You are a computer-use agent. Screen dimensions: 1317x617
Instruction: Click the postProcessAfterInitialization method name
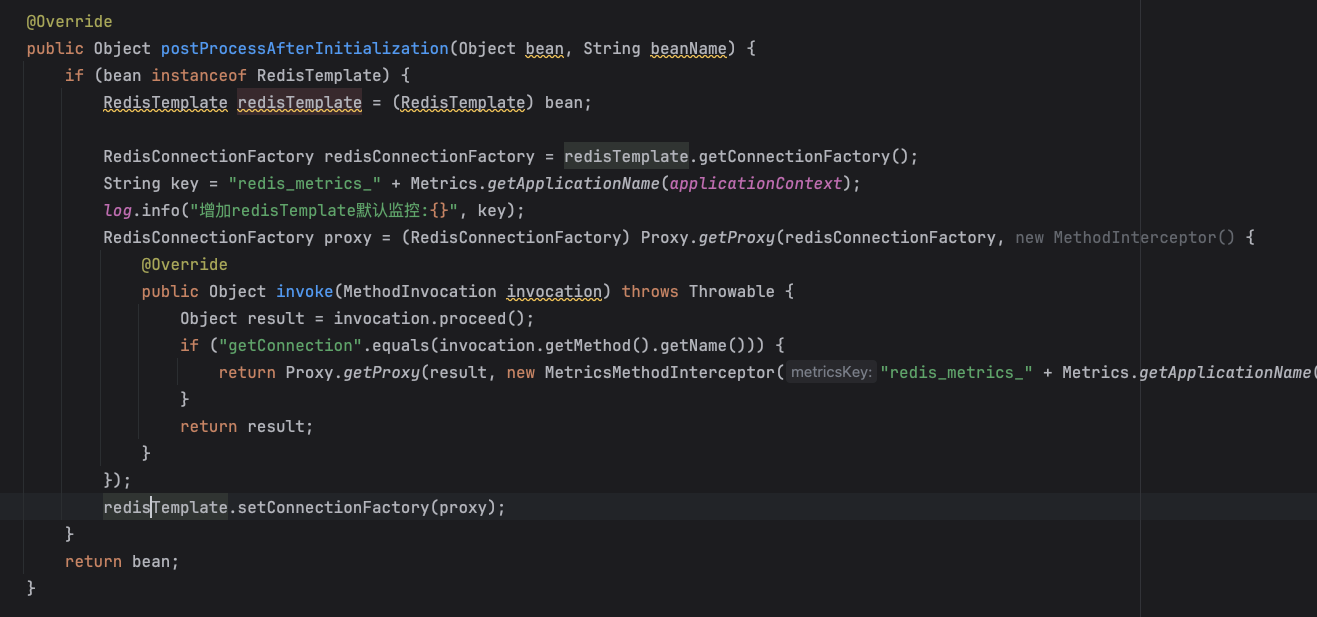(x=305, y=48)
